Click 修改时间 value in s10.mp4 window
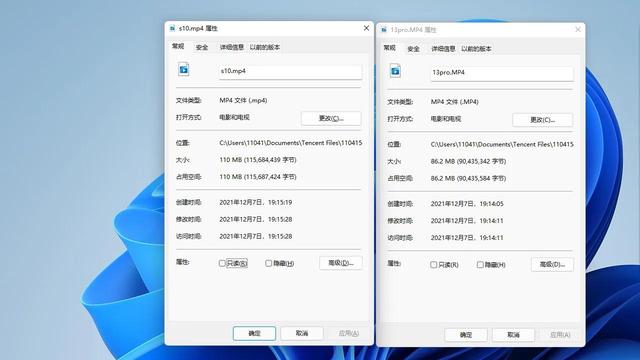Image resolution: width=640 pixels, height=360 pixels. [256, 220]
